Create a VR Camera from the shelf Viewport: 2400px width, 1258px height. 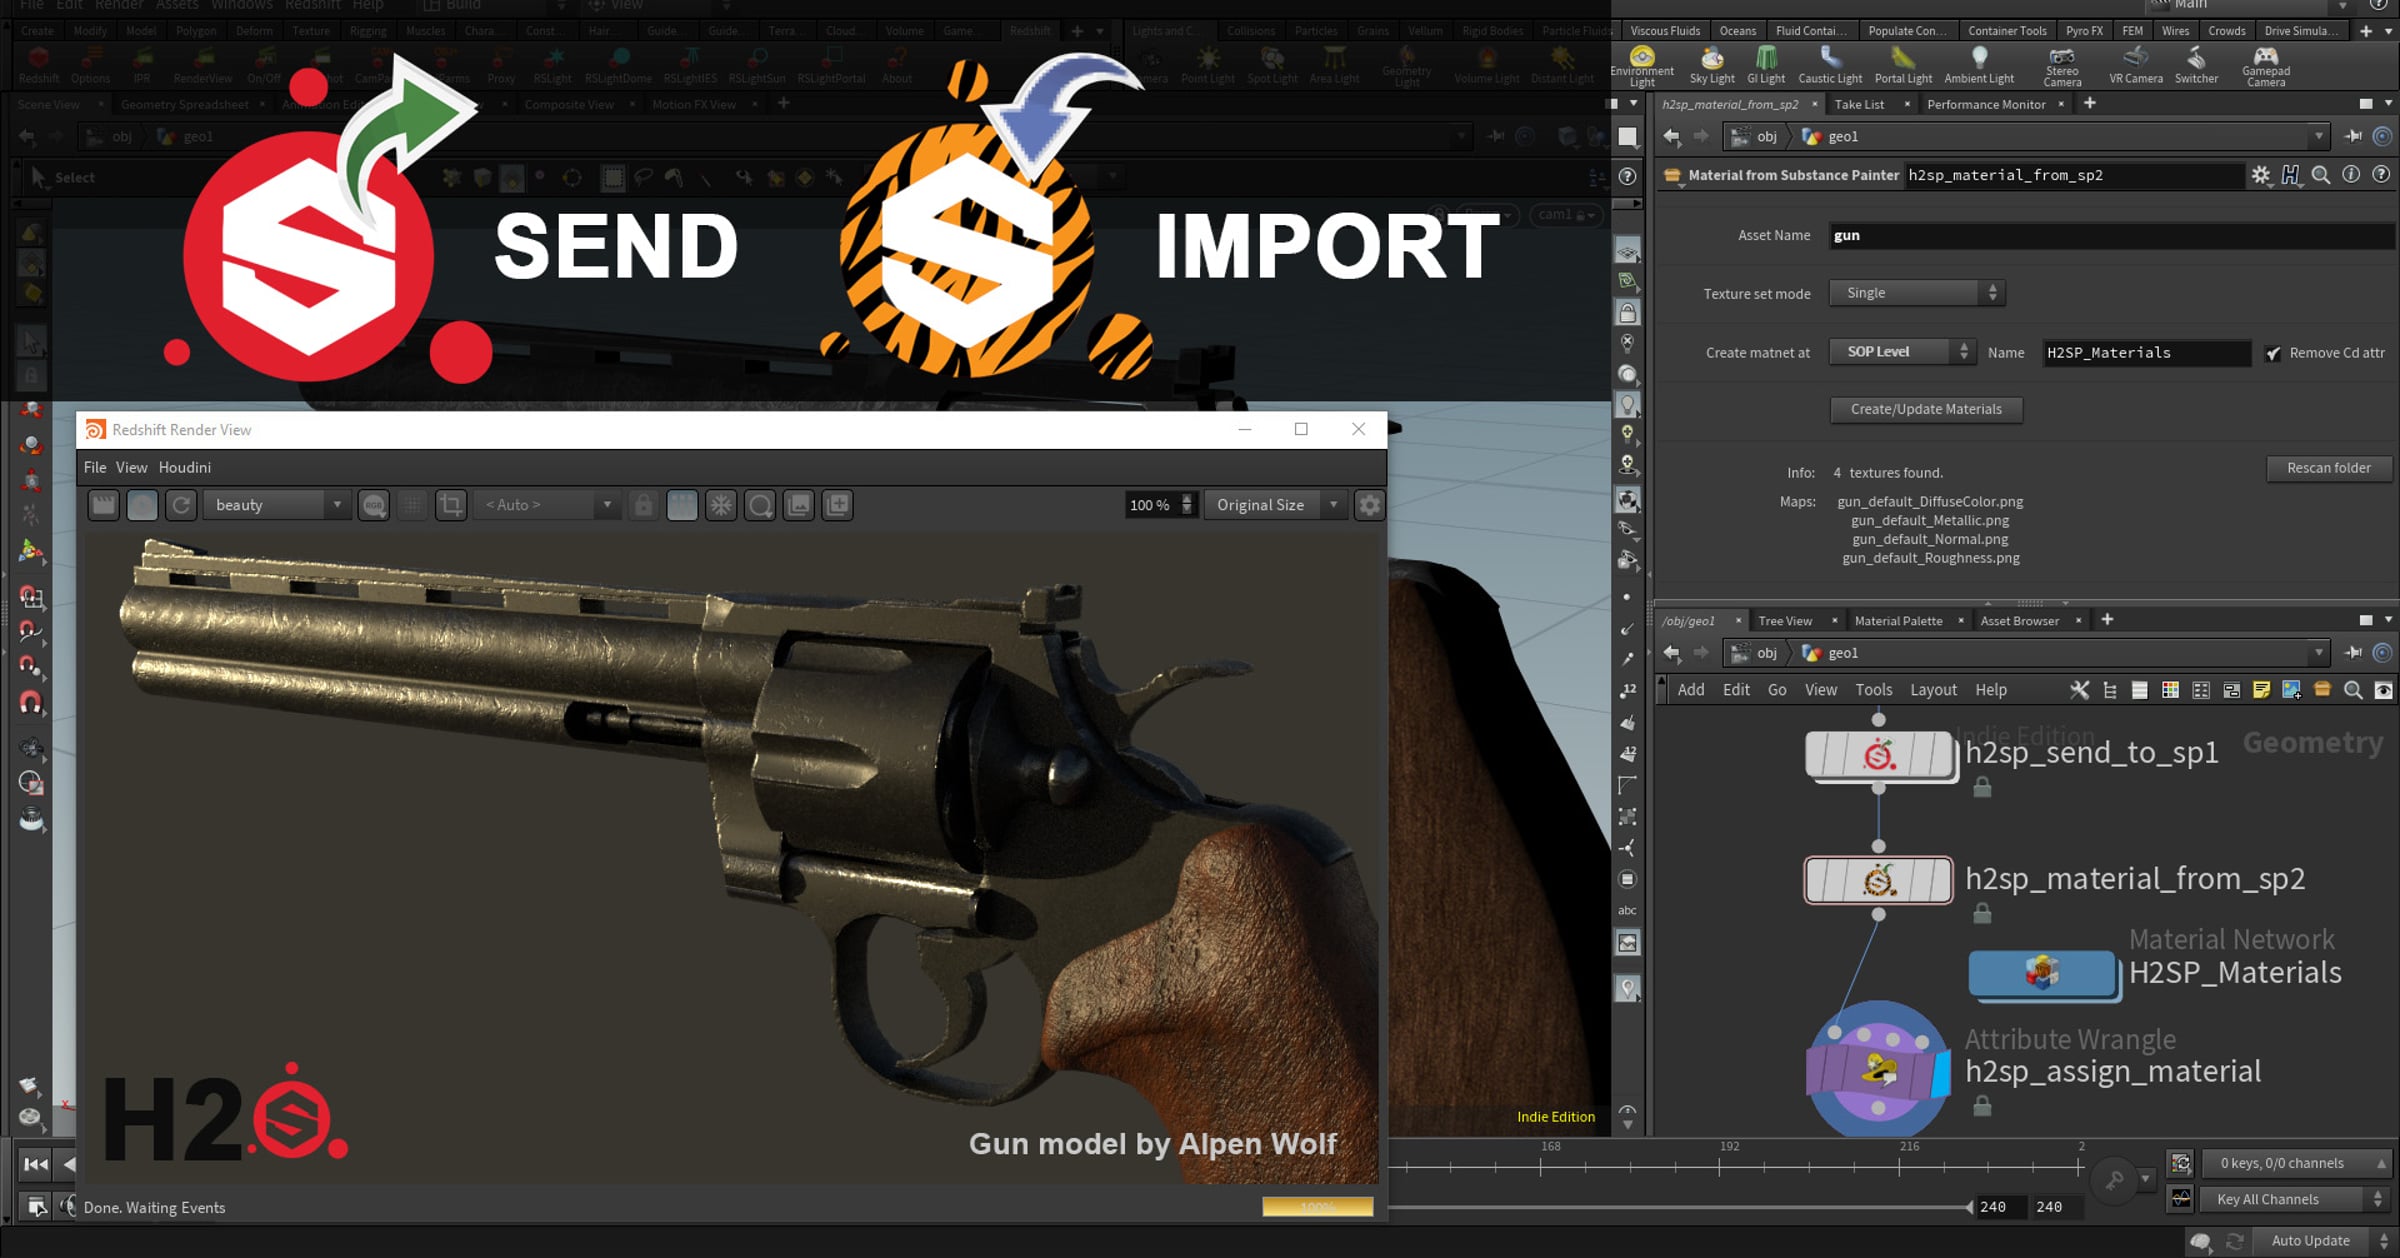tap(2136, 66)
